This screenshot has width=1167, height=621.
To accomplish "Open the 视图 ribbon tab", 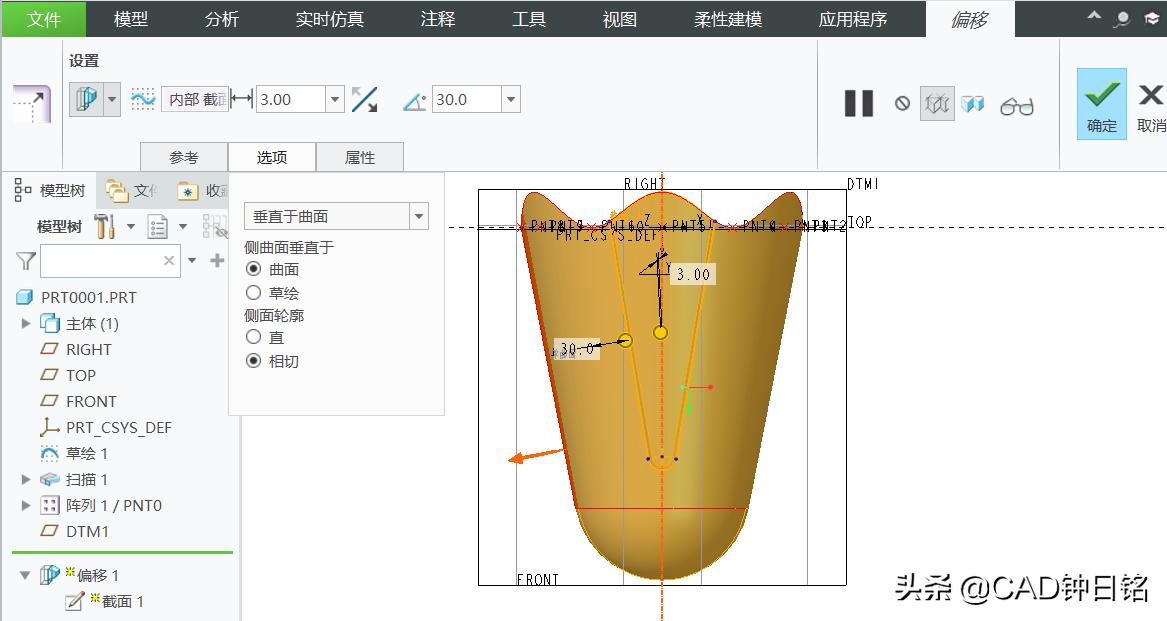I will (620, 19).
